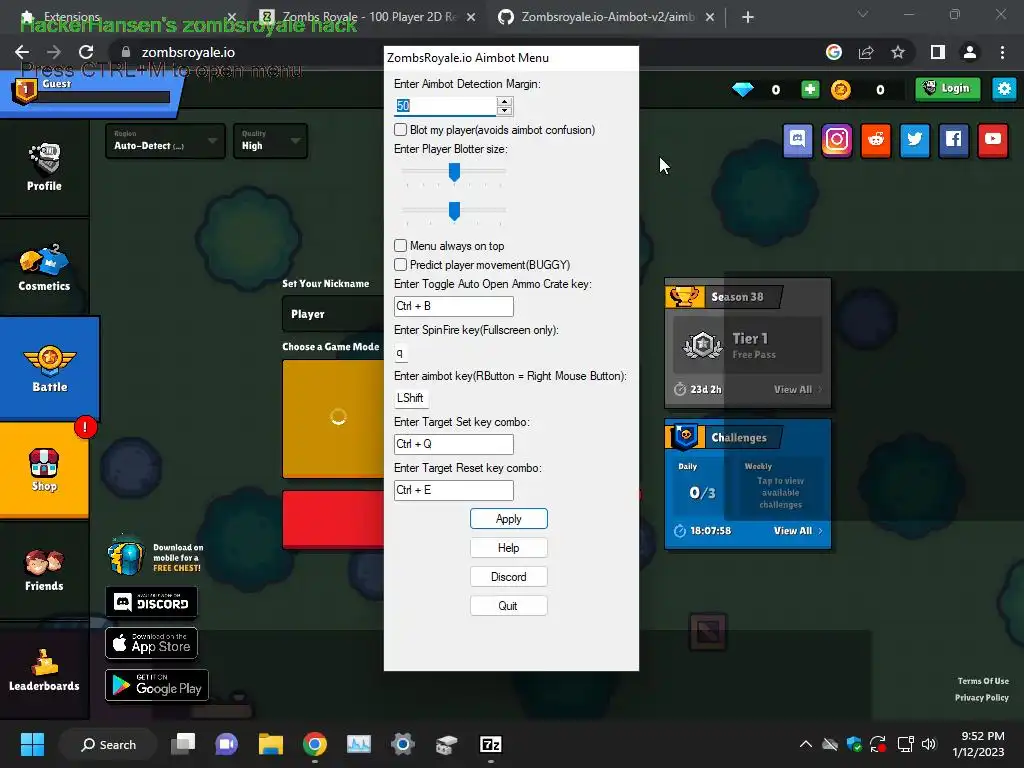Click the taskbar Search box
The height and width of the screenshot is (768, 1024).
tap(108, 744)
